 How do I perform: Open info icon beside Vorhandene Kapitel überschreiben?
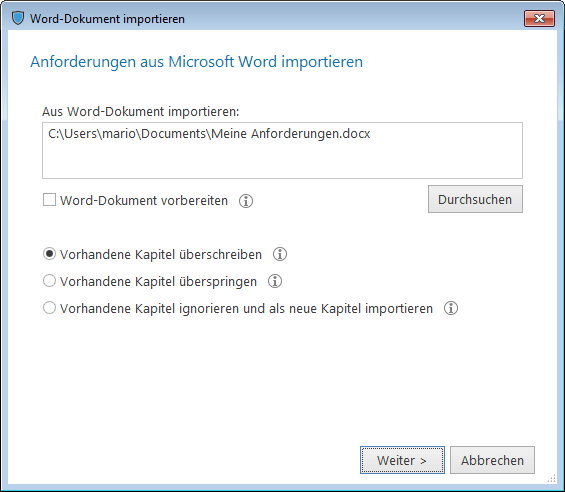(x=280, y=254)
